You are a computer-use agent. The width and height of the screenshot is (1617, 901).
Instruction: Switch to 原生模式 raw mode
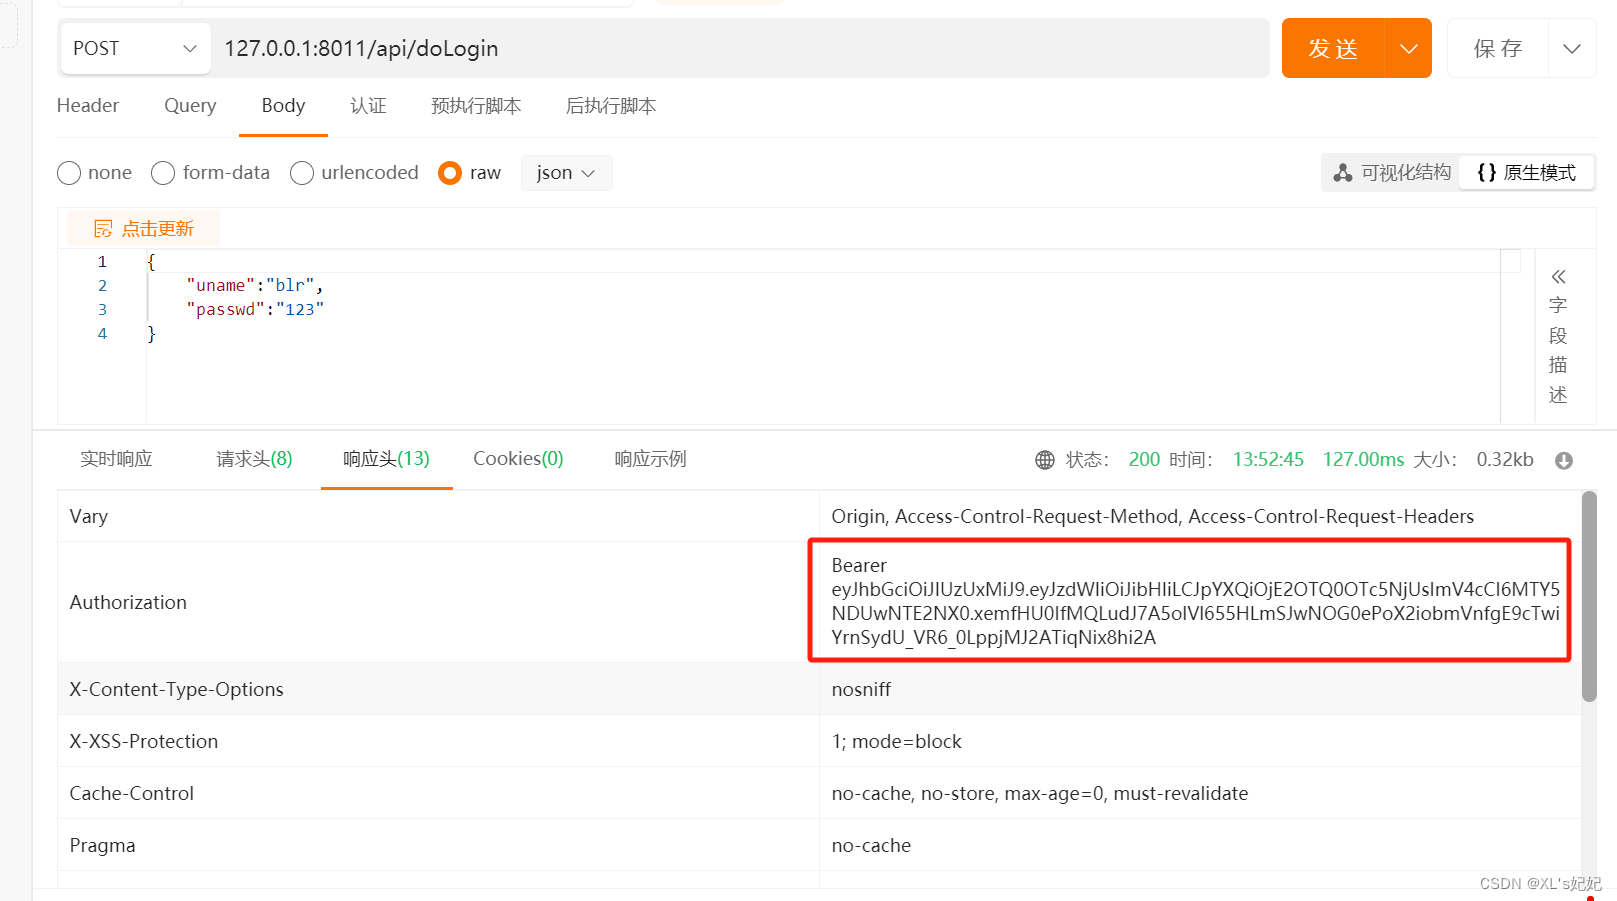point(1526,173)
